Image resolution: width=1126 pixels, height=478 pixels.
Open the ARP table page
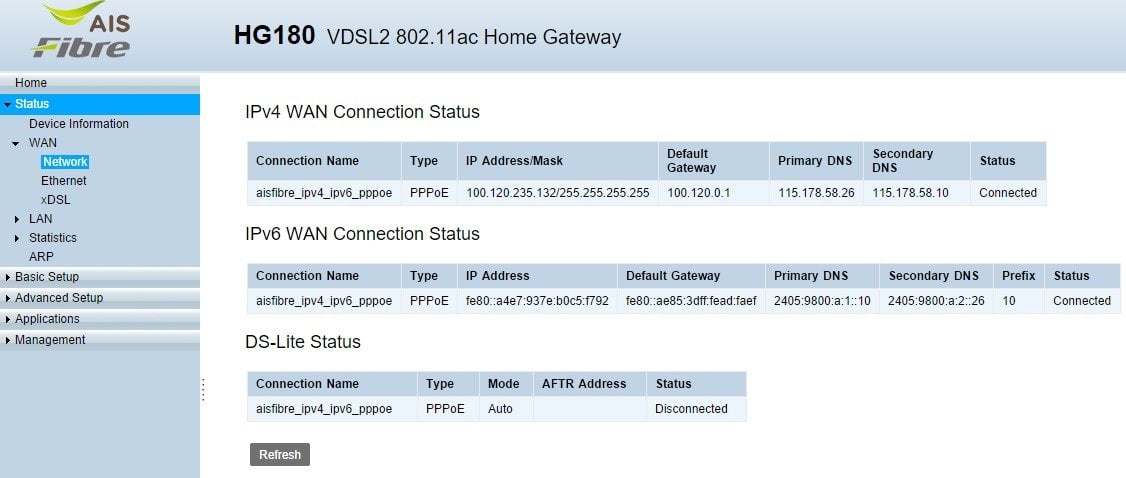(41, 257)
